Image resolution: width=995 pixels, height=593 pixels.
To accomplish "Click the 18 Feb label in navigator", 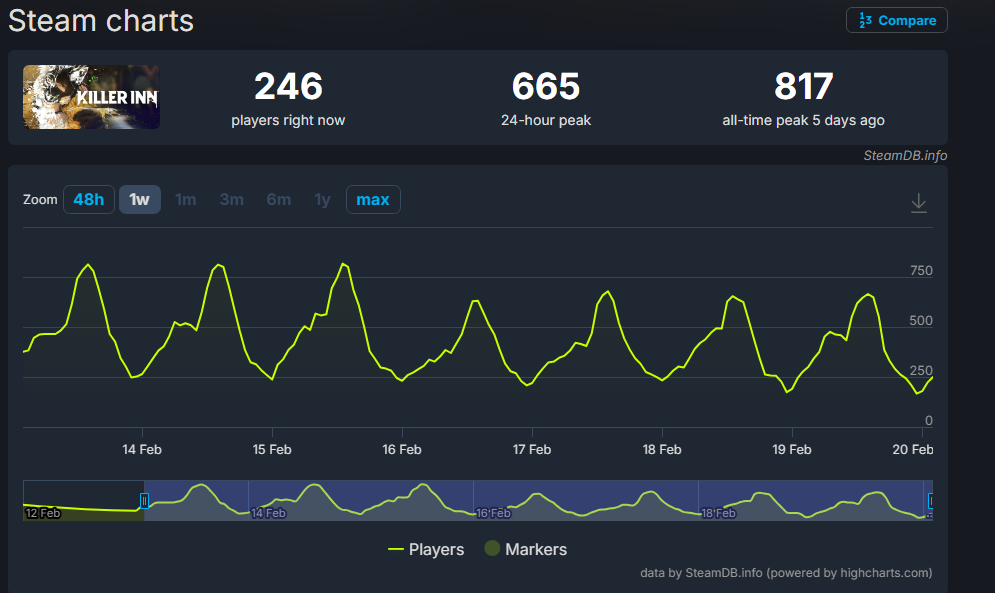I will pos(718,513).
